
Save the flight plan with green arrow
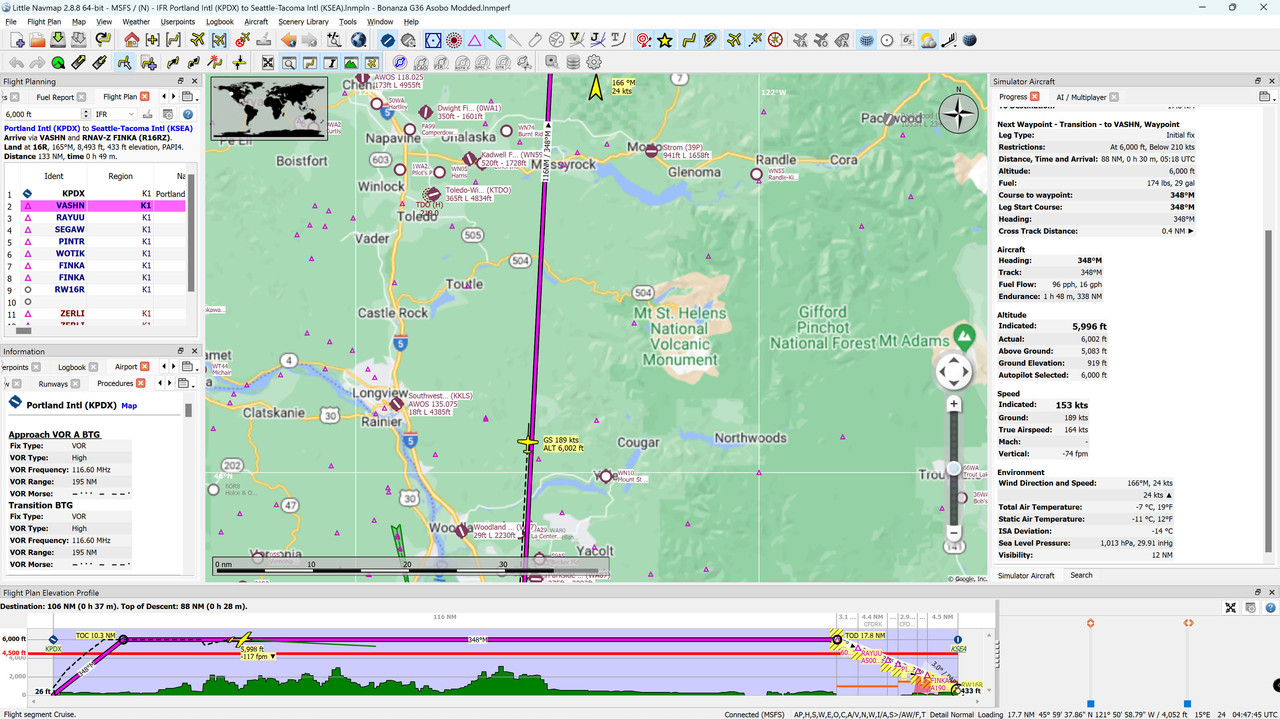58,40
